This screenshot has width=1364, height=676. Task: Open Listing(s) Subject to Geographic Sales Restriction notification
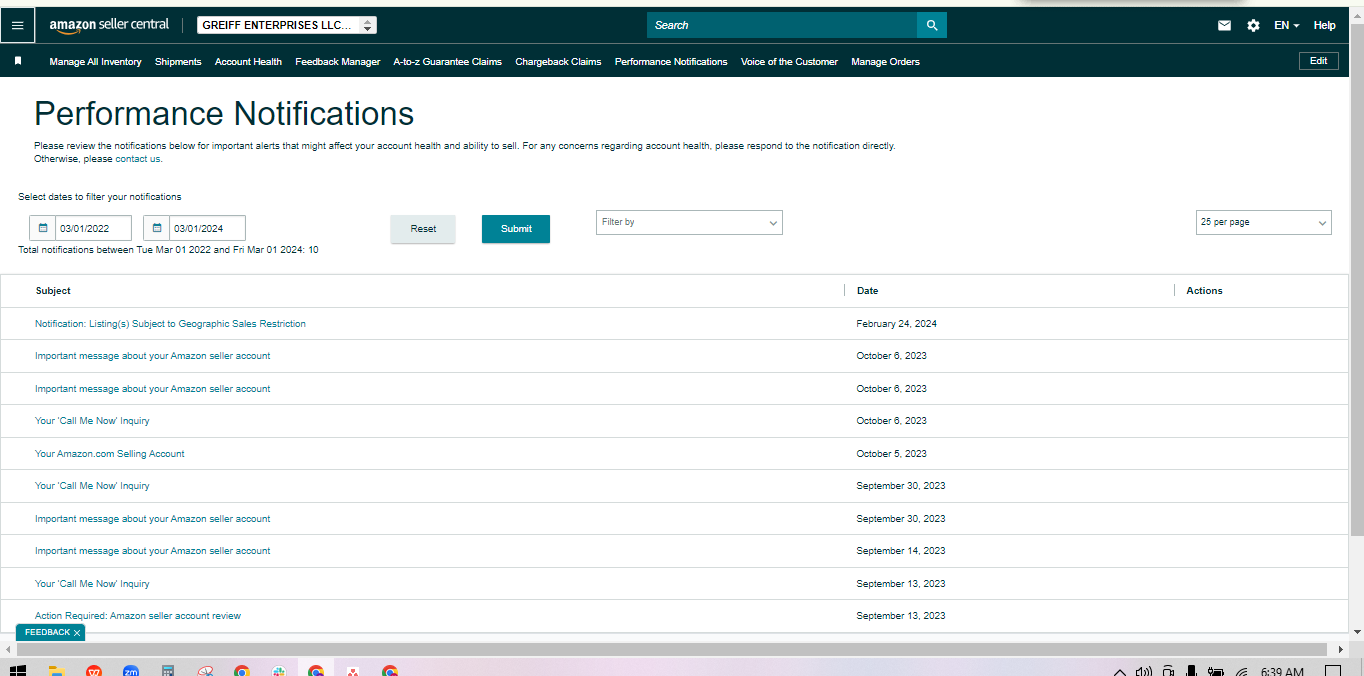170,324
